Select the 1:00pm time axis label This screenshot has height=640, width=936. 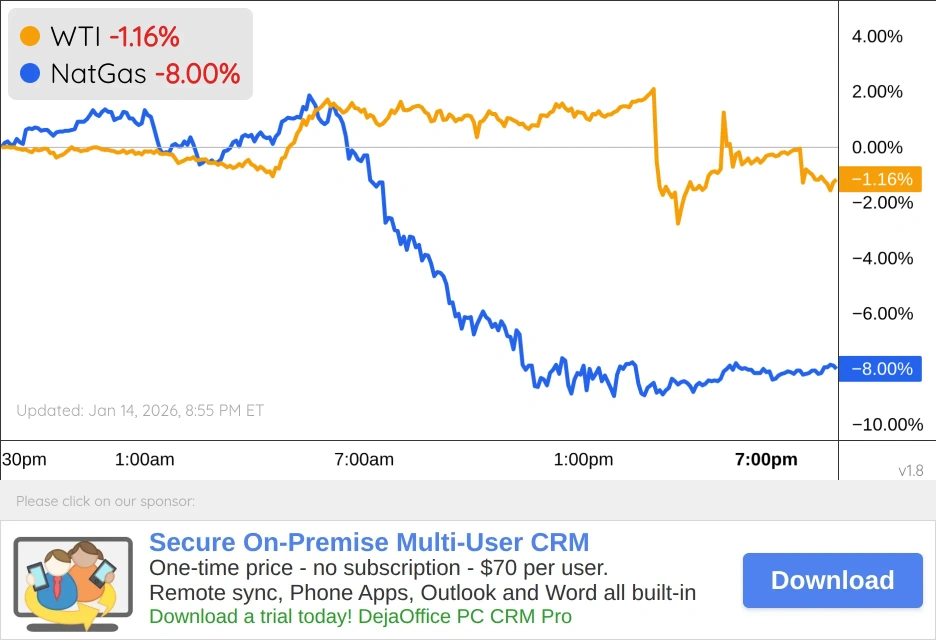click(583, 460)
